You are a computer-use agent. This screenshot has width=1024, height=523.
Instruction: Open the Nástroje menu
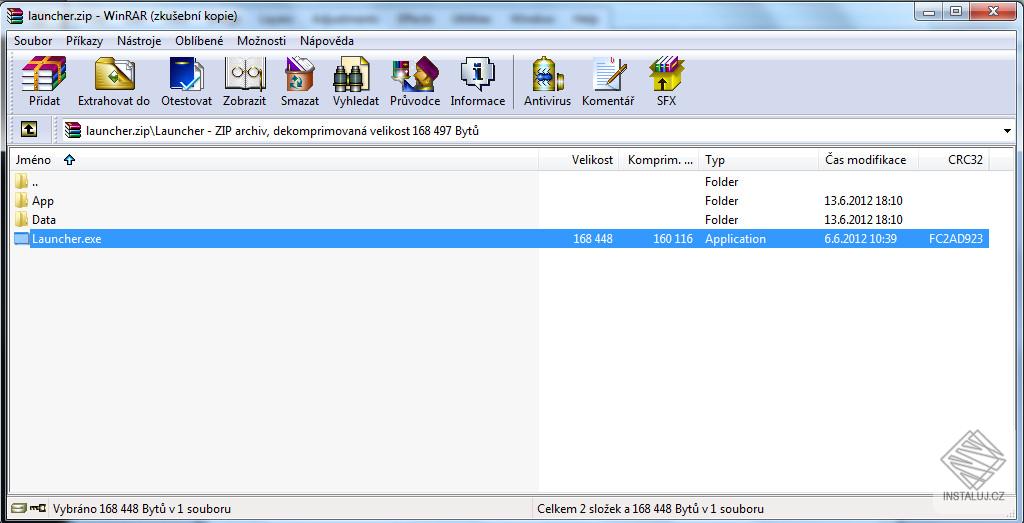[139, 40]
